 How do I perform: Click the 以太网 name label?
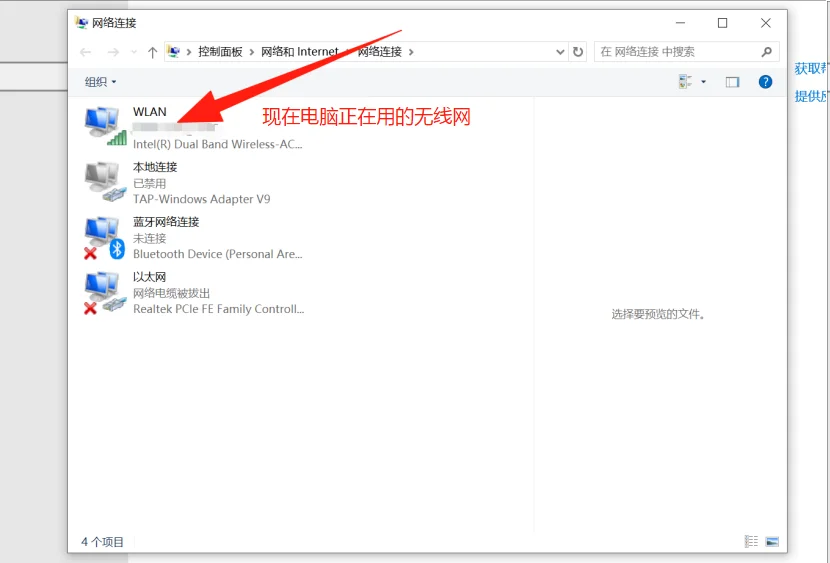(150, 277)
